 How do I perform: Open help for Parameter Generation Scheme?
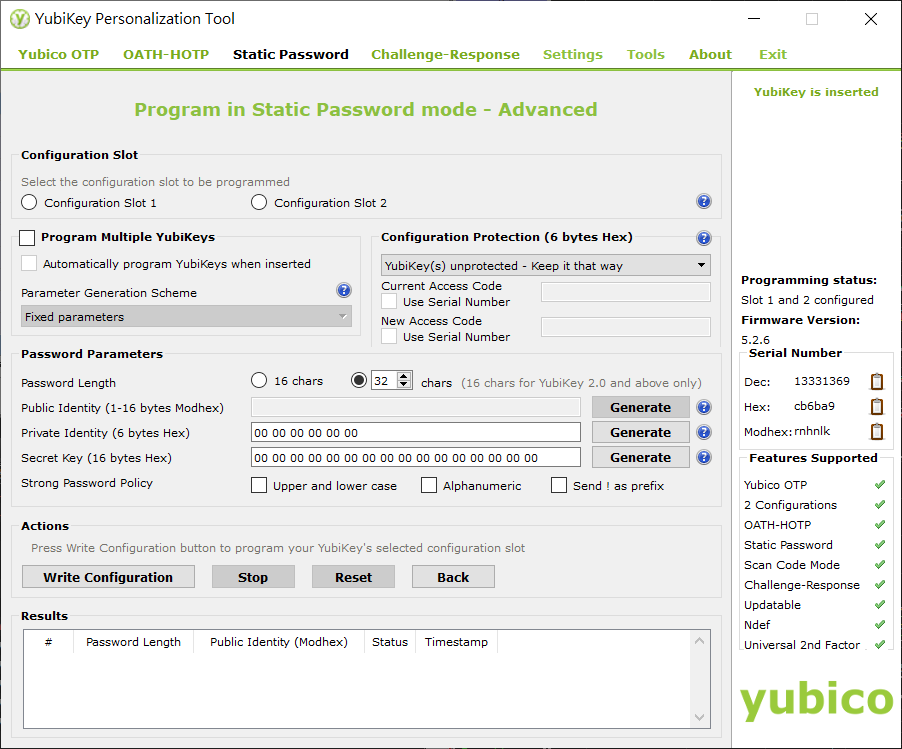click(344, 290)
